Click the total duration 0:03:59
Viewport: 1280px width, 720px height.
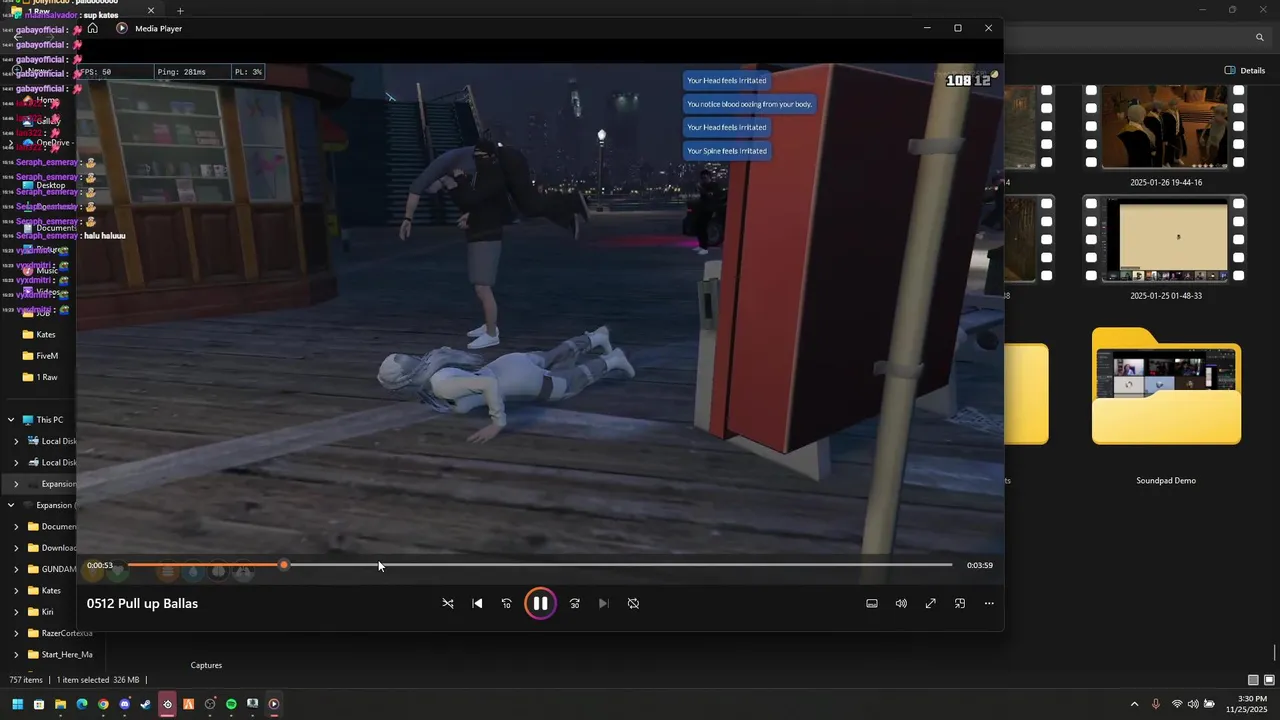coord(980,565)
